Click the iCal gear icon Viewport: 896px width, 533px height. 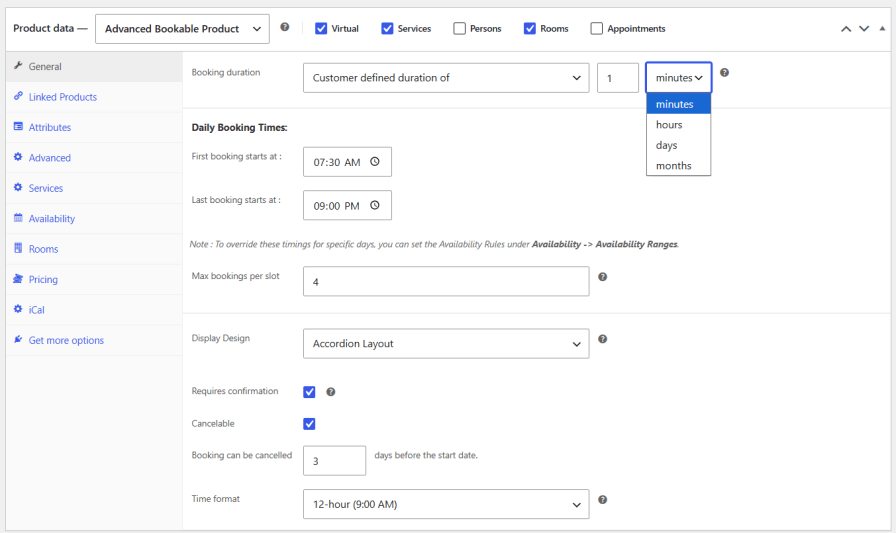18,308
